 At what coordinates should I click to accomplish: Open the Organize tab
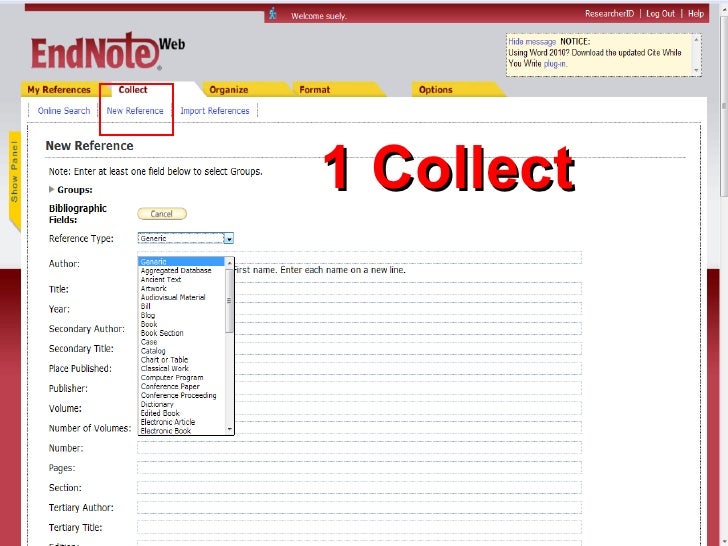tap(228, 90)
